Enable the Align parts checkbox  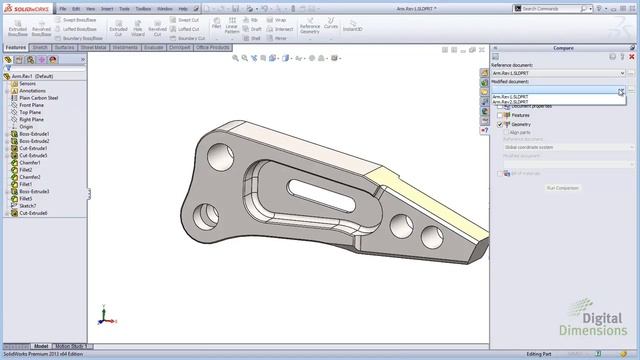[506, 133]
